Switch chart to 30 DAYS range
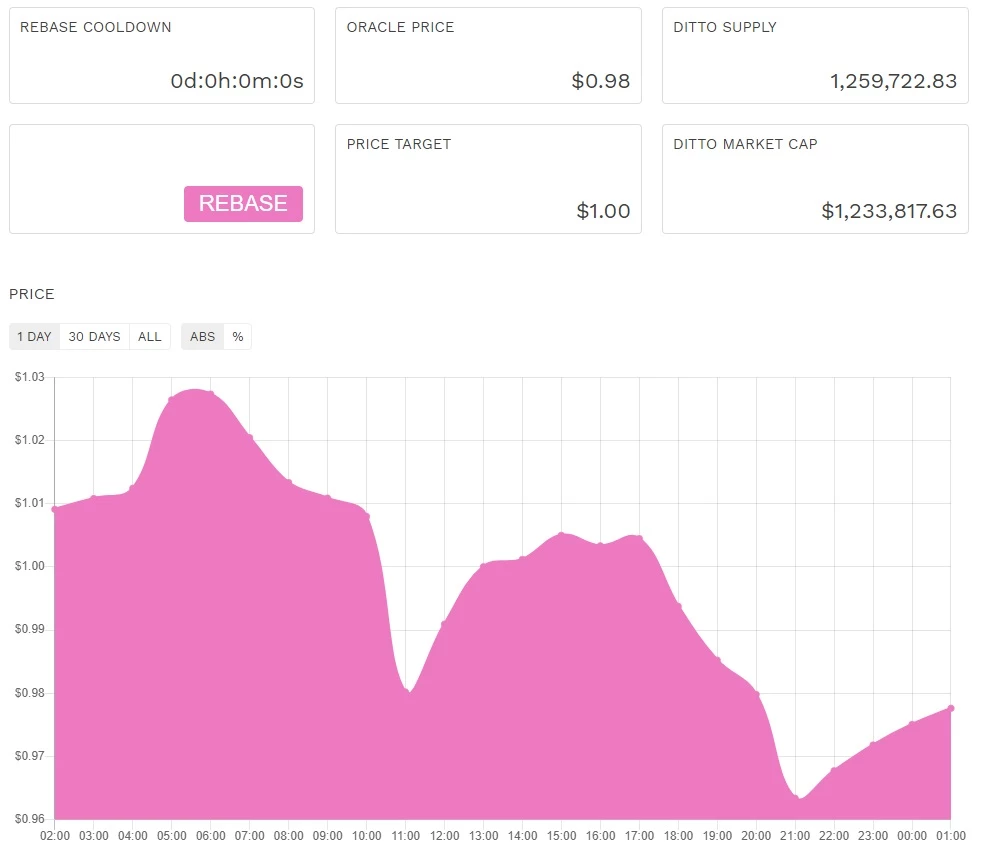The height and width of the screenshot is (850, 982). pos(95,336)
